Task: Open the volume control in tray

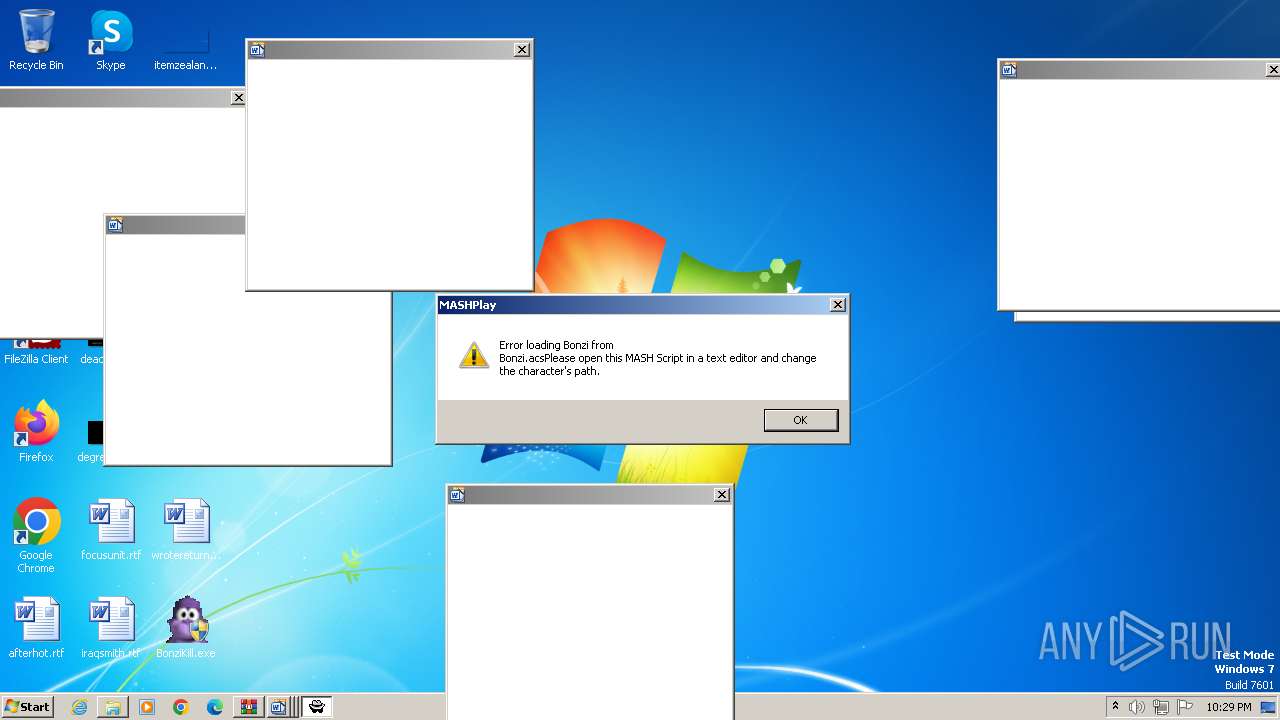Action: pos(1137,707)
